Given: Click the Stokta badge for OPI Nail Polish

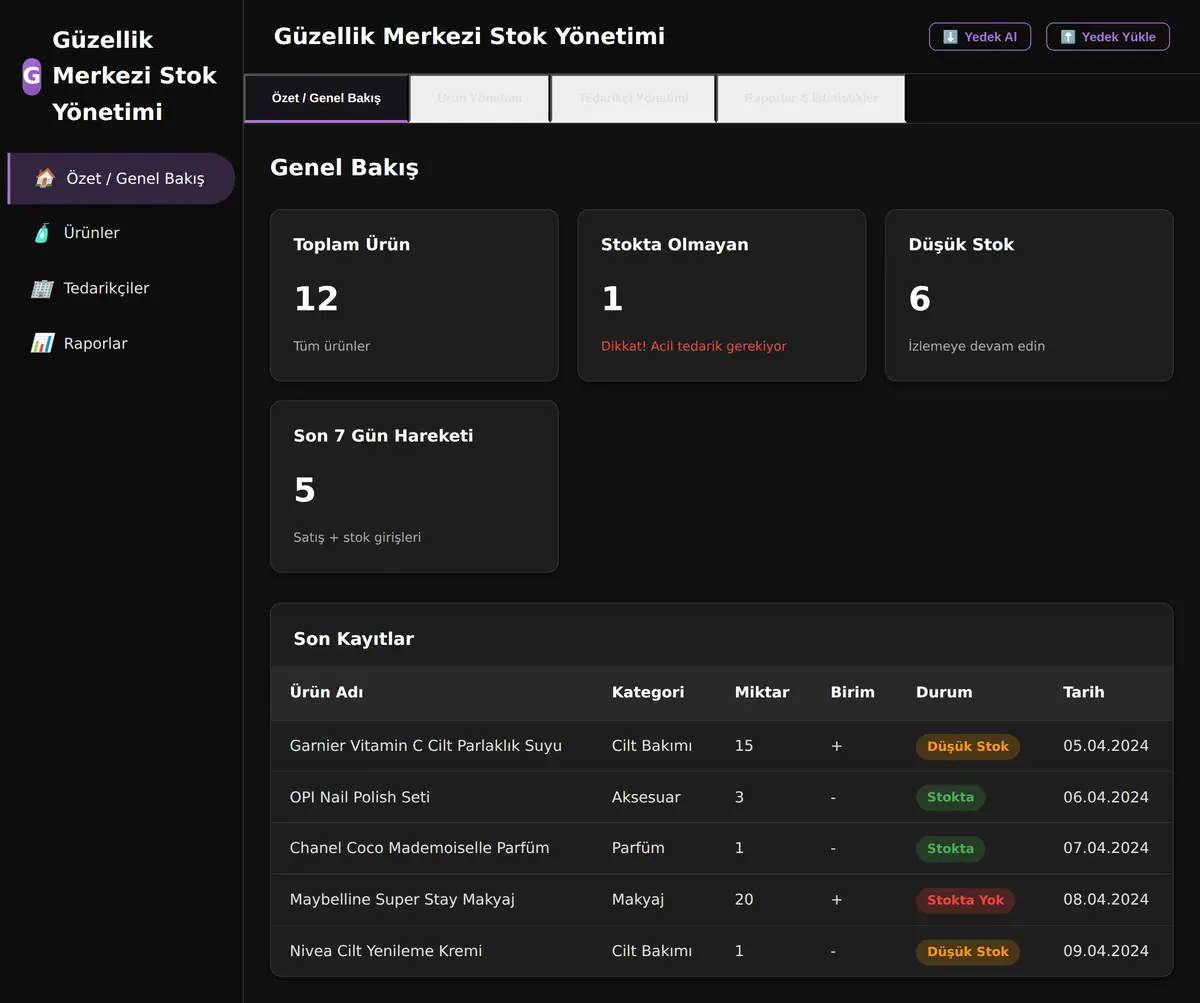Looking at the screenshot, I should pos(950,797).
